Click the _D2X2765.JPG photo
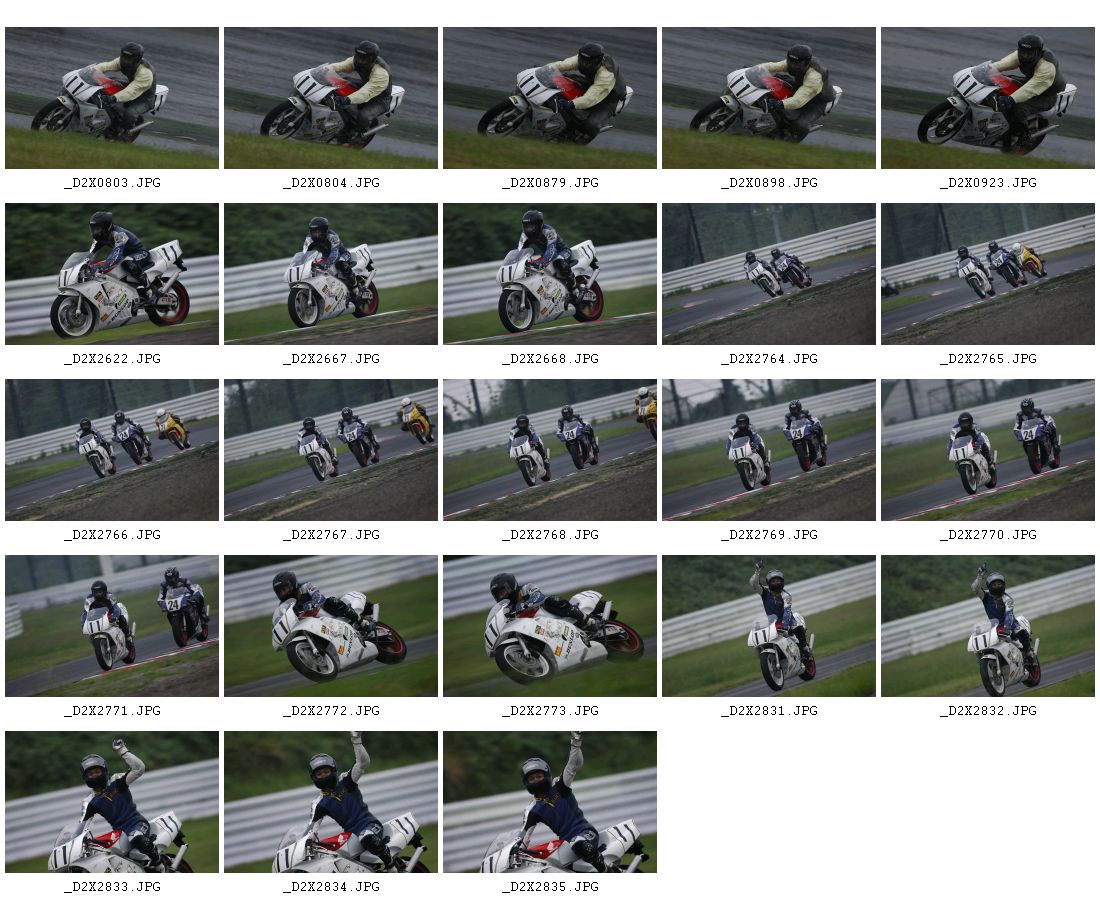This screenshot has width=1100, height=900. tap(988, 274)
